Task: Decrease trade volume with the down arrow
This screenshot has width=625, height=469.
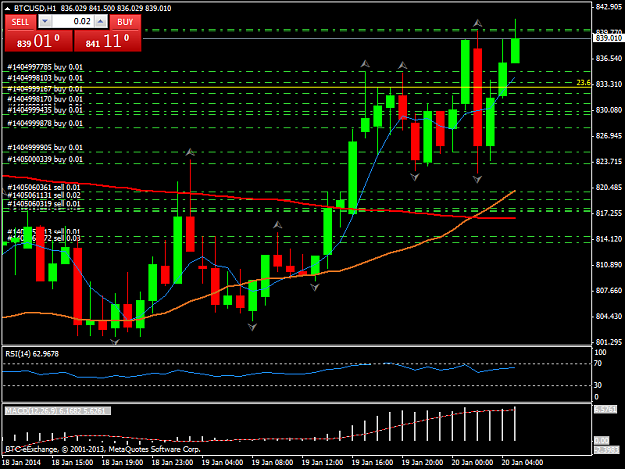Action: 45,22
